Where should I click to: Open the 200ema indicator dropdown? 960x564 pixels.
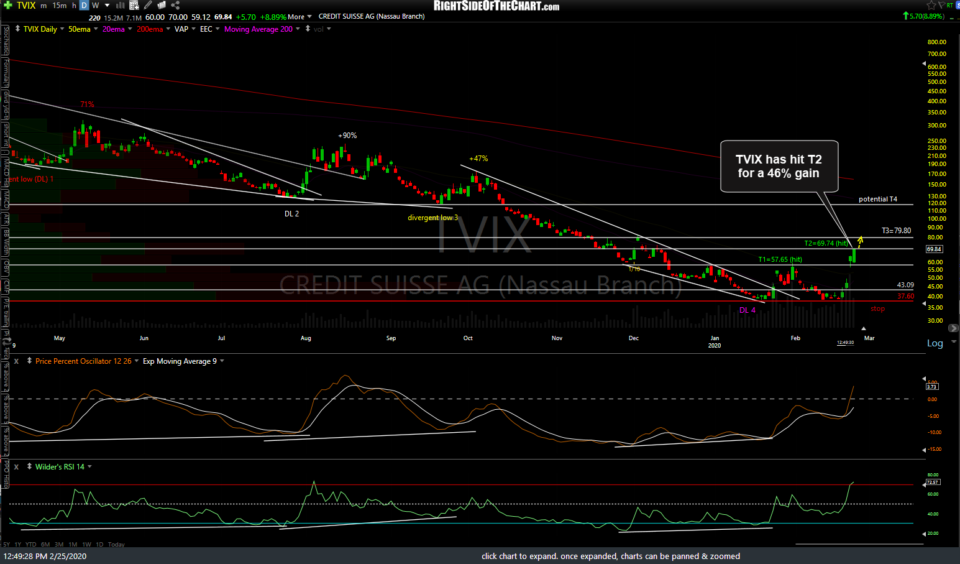(x=168, y=29)
